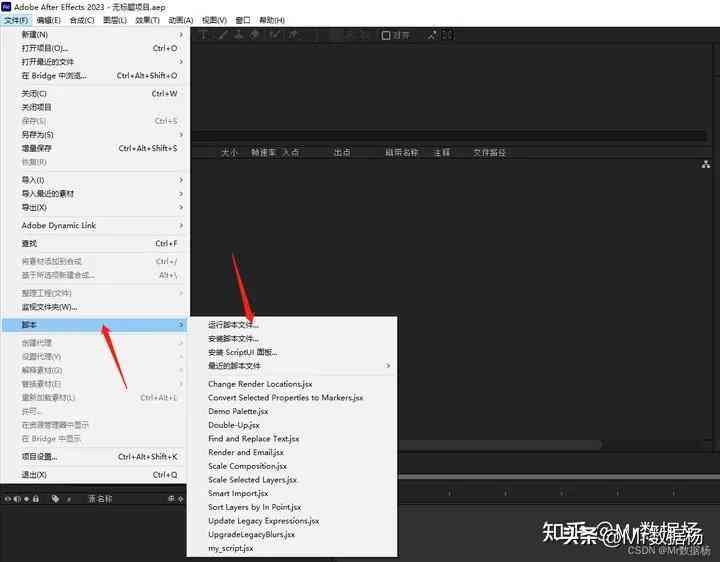The height and width of the screenshot is (562, 720).
Task: Choose 打开项目(O)... from File menu
Action: pos(95,48)
